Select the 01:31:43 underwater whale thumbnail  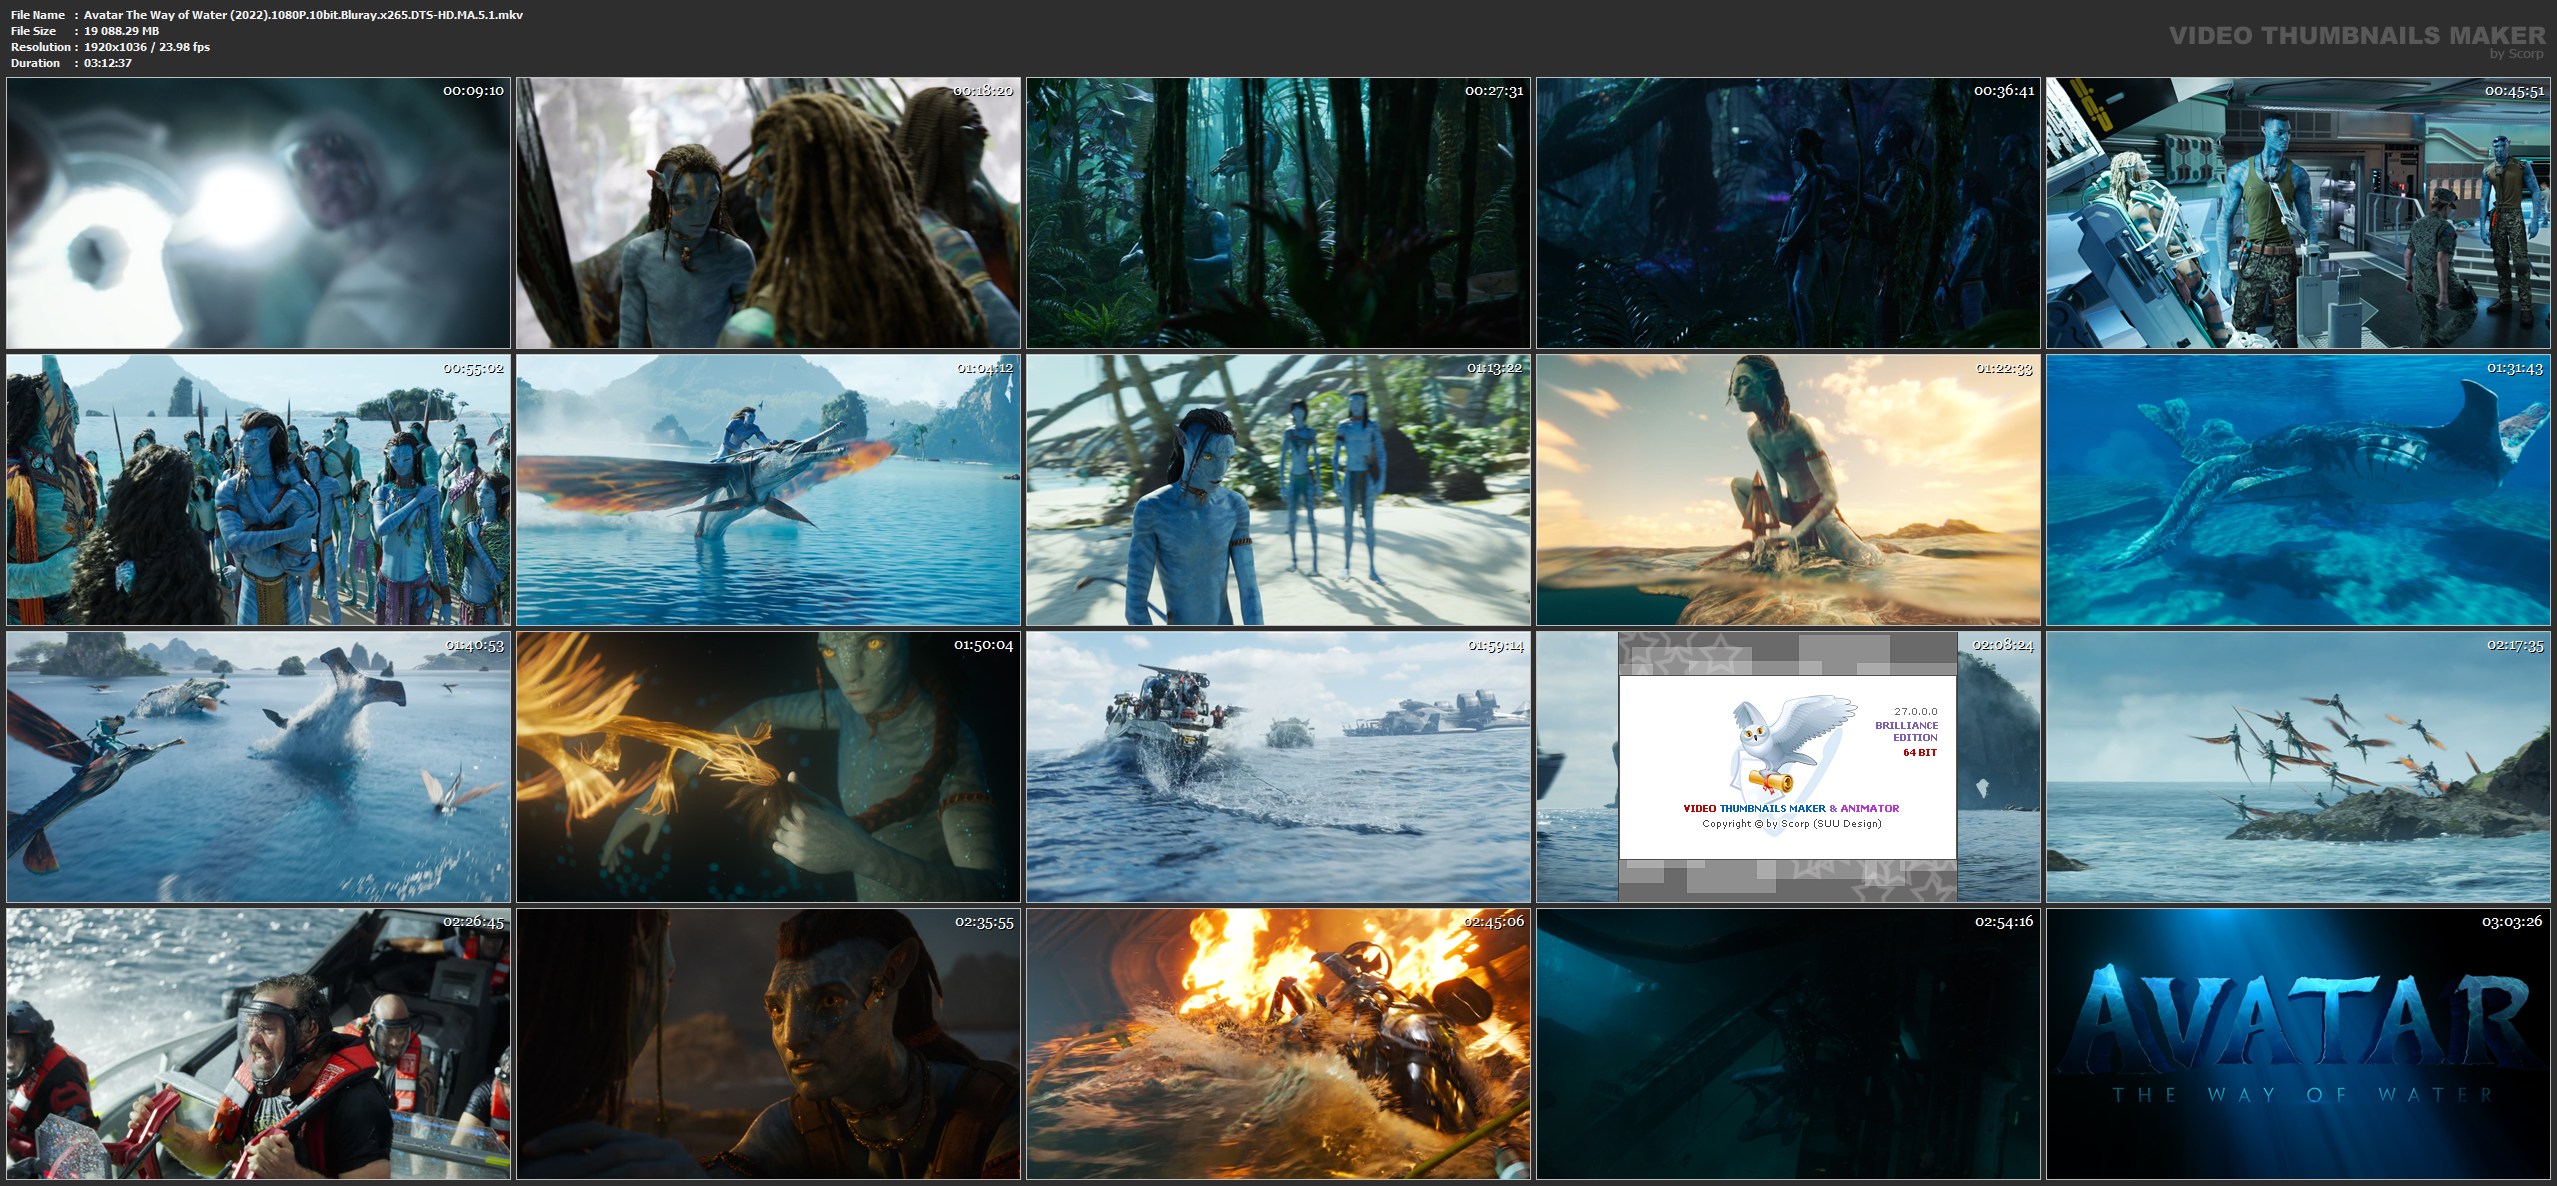point(2298,490)
